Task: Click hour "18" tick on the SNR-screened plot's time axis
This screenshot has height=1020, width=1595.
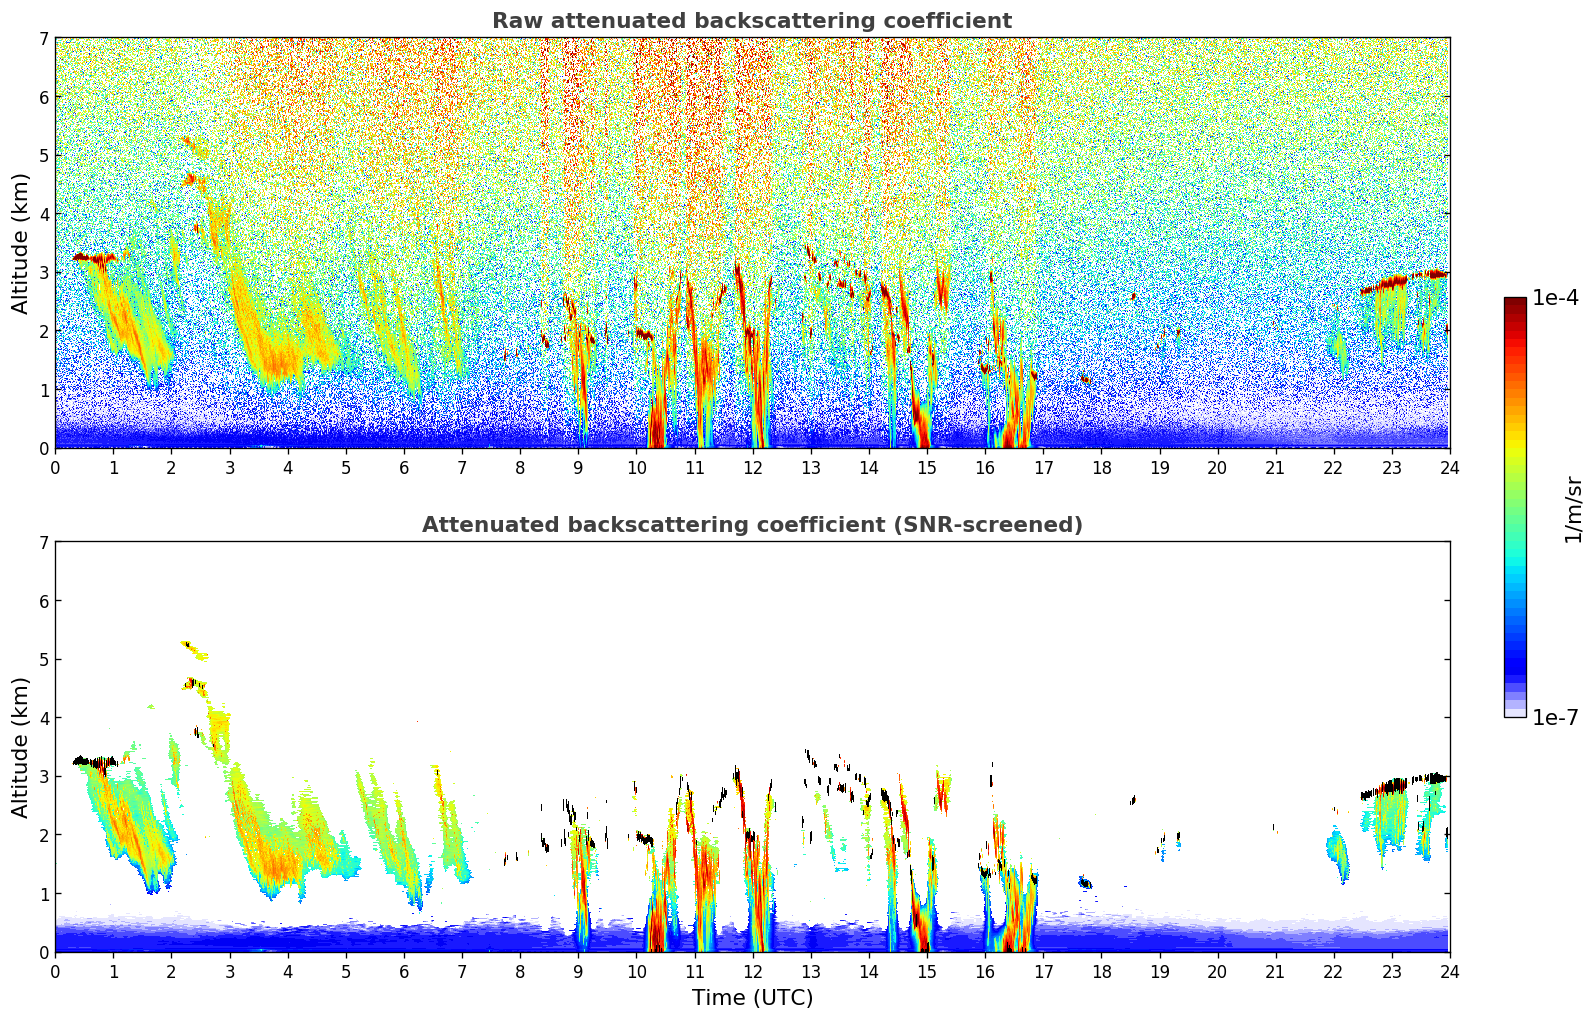Action: pos(1101,971)
